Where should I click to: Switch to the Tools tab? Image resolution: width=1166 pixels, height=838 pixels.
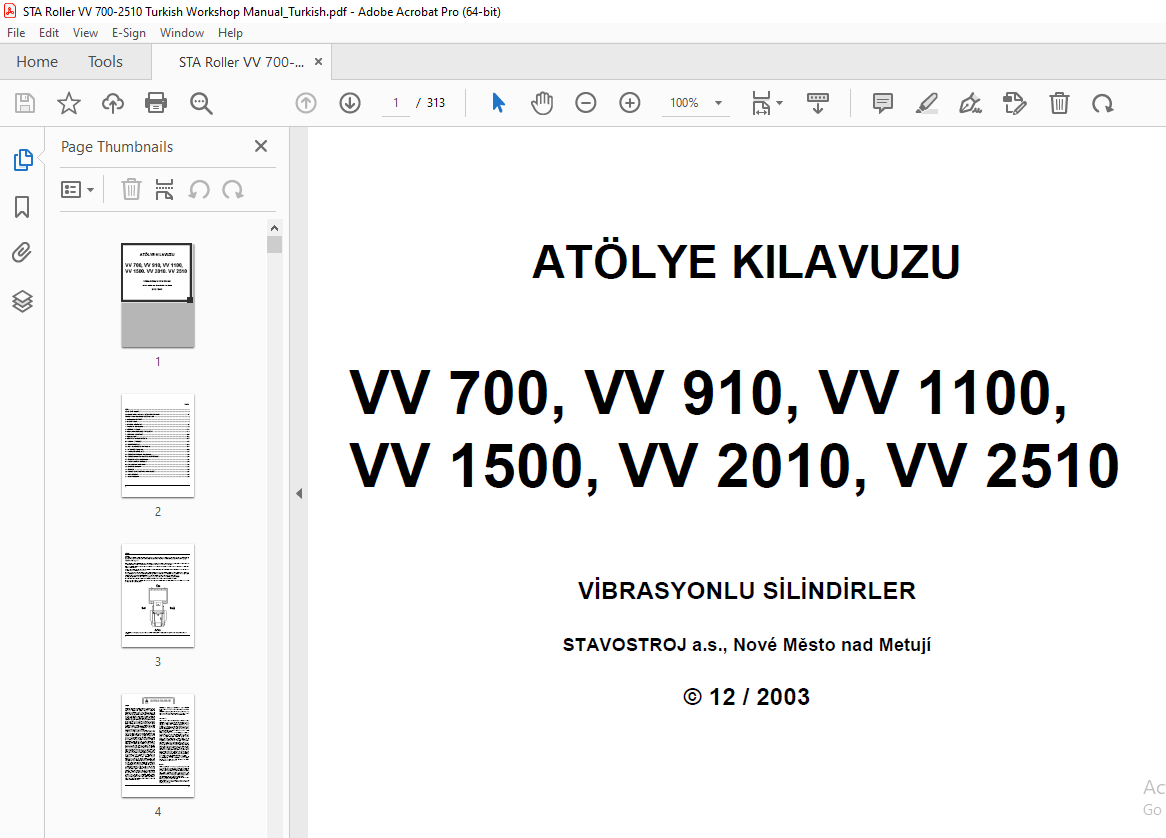click(105, 62)
